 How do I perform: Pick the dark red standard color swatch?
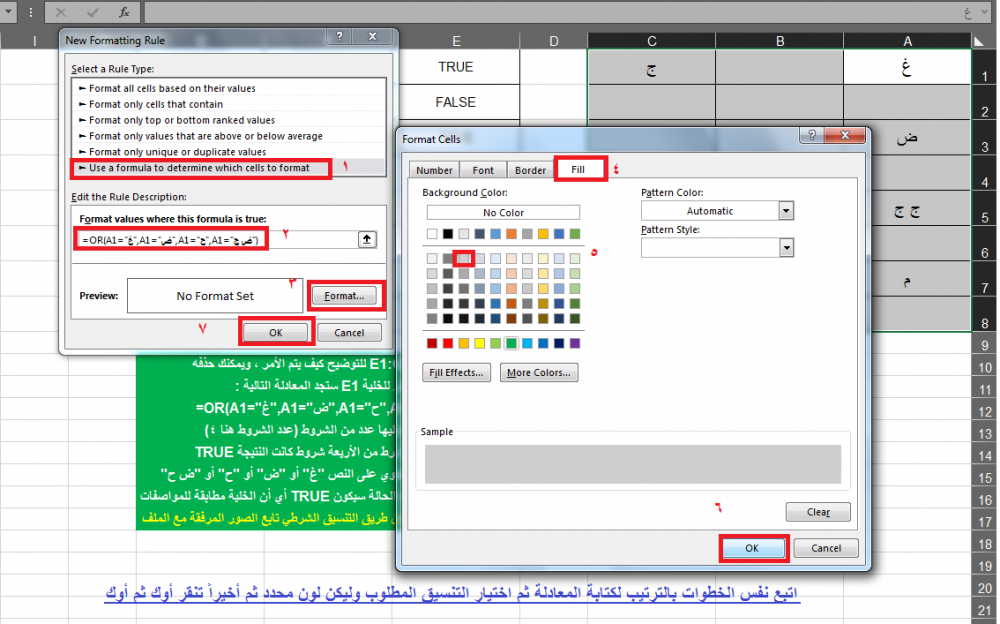pos(432,343)
